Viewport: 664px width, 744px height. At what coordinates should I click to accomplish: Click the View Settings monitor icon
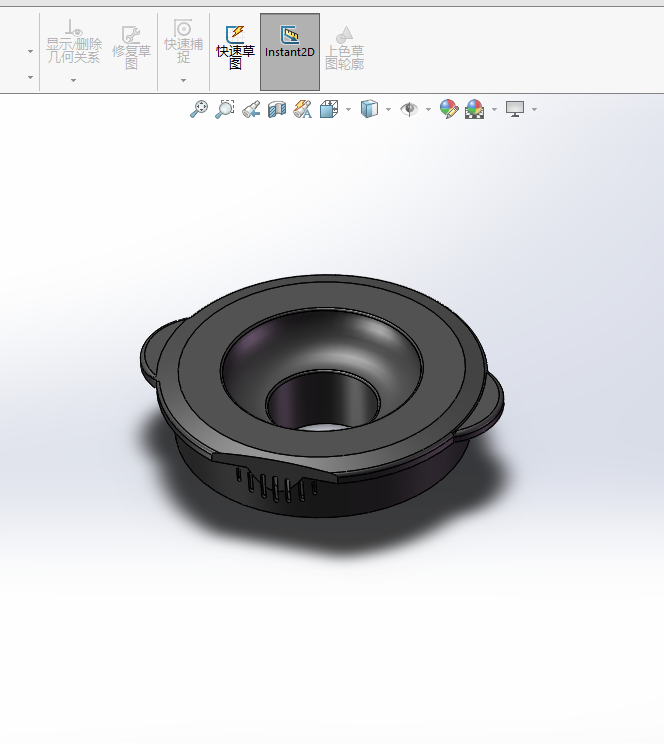[515, 109]
